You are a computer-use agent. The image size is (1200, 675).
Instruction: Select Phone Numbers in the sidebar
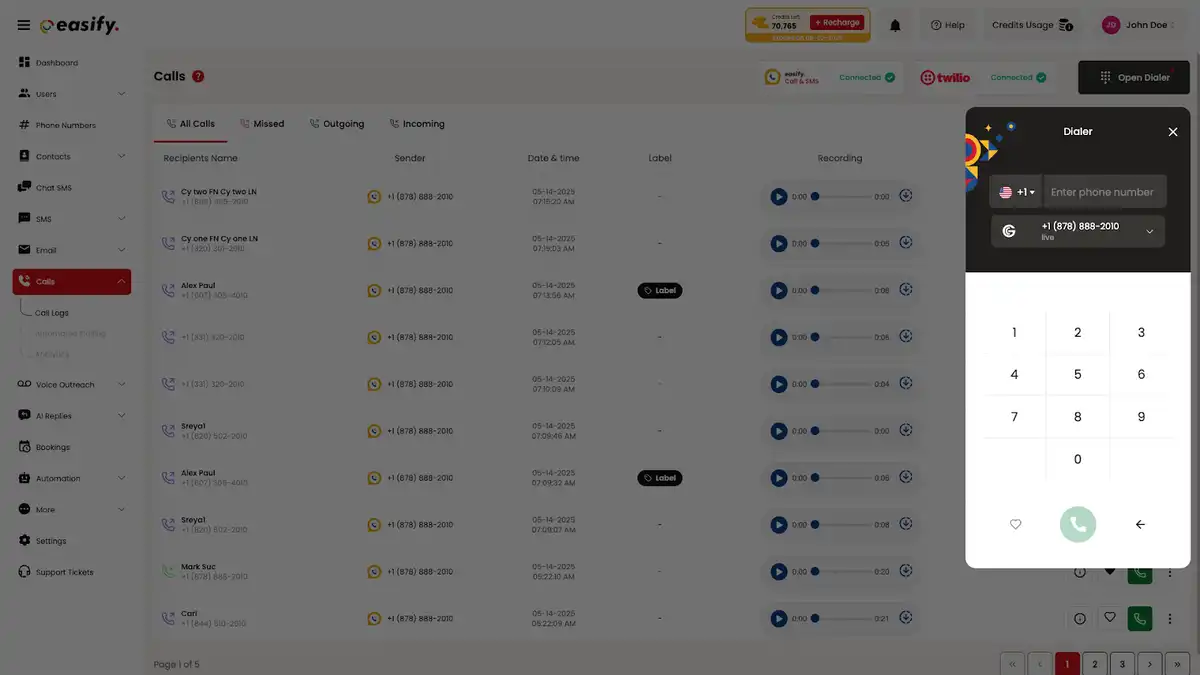pyautogui.click(x=66, y=123)
